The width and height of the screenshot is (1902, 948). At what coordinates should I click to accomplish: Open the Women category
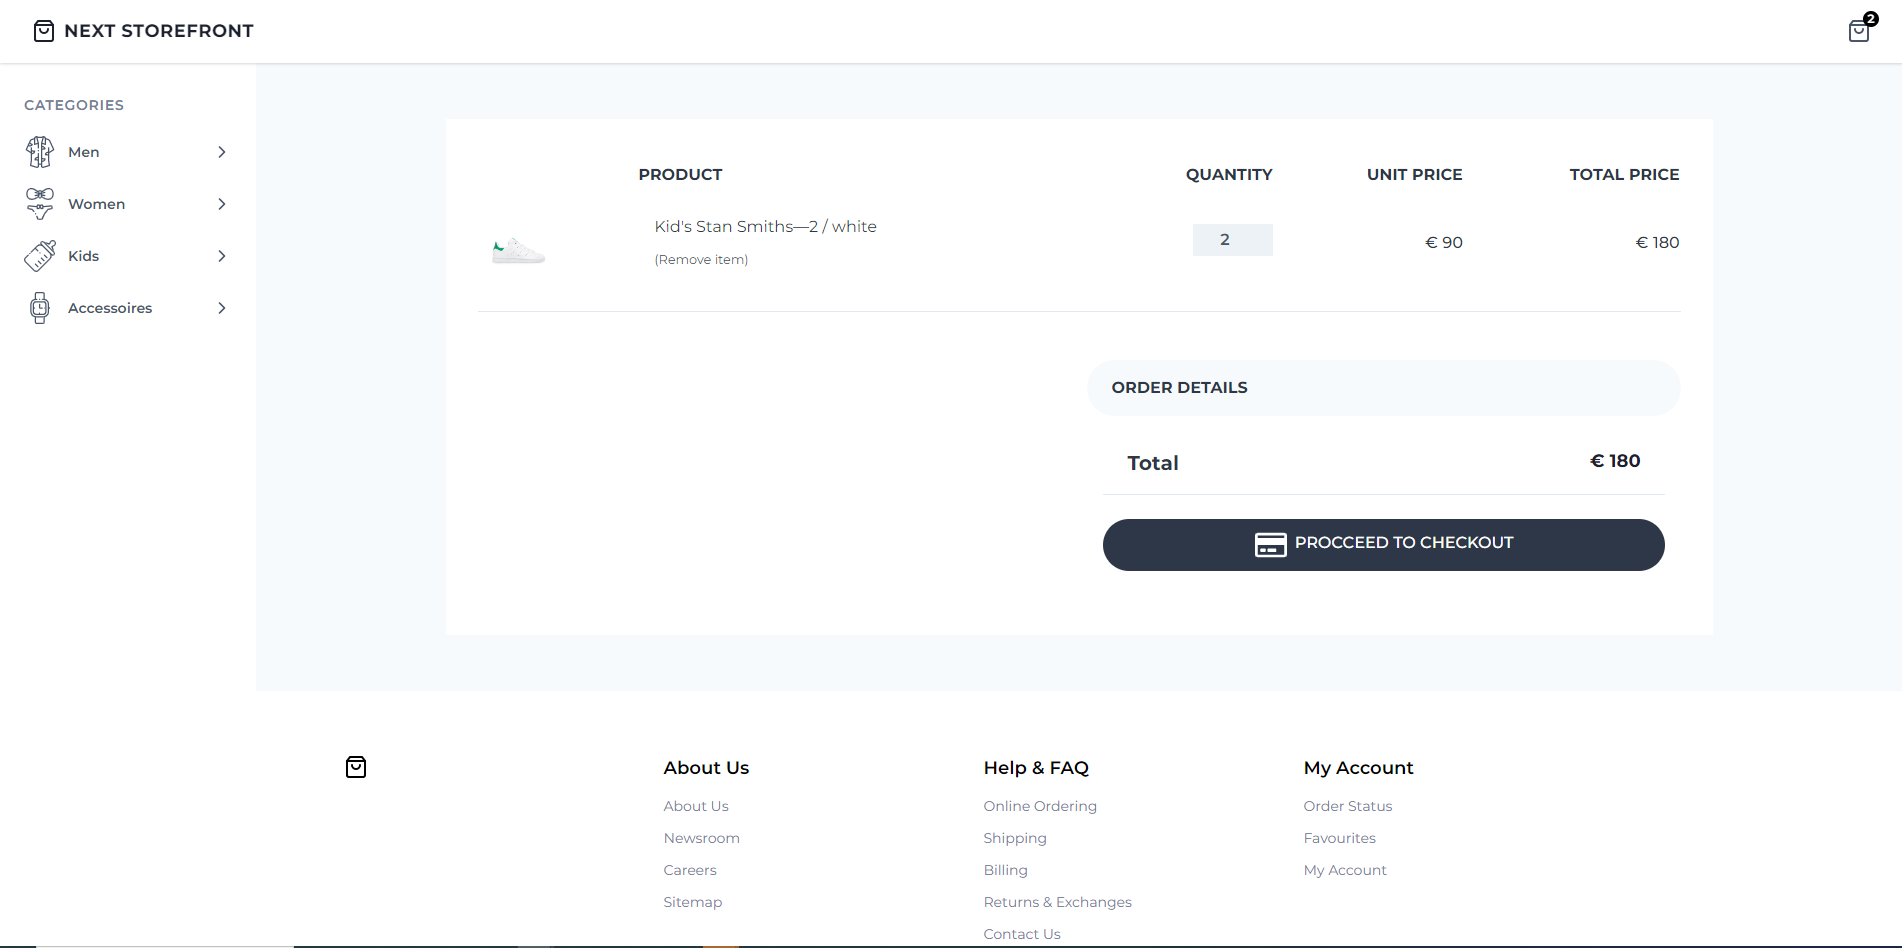tap(97, 204)
